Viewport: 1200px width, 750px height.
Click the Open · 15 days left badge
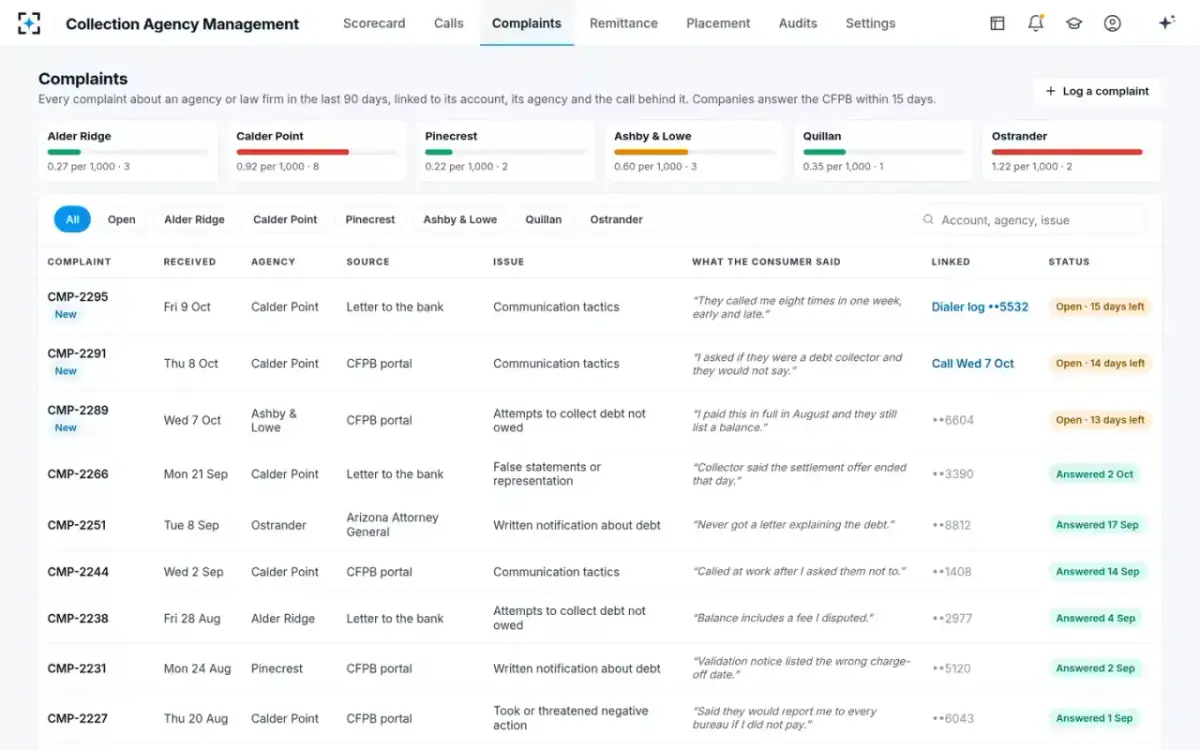pos(1100,307)
